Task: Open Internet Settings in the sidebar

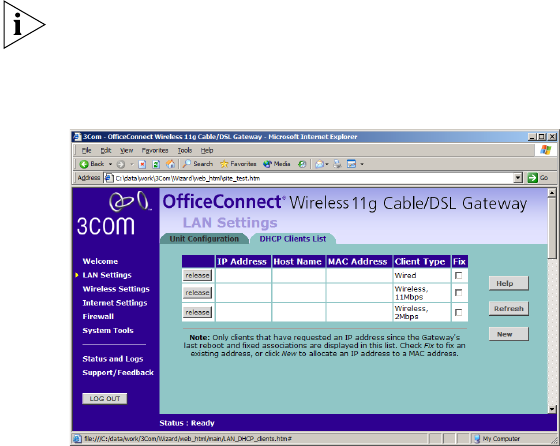Action: 115,303
